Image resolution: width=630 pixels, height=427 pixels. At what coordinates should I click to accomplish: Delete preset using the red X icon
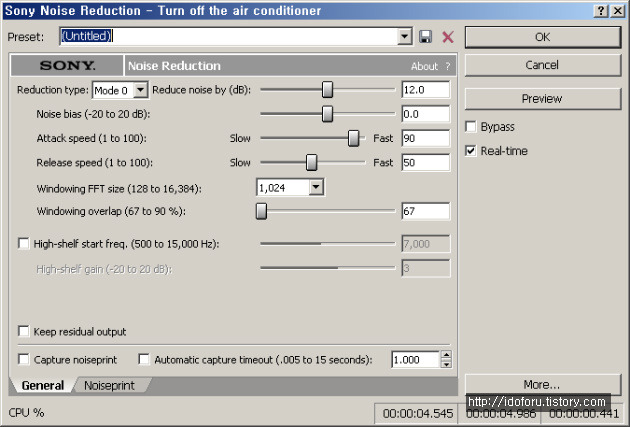pos(448,37)
